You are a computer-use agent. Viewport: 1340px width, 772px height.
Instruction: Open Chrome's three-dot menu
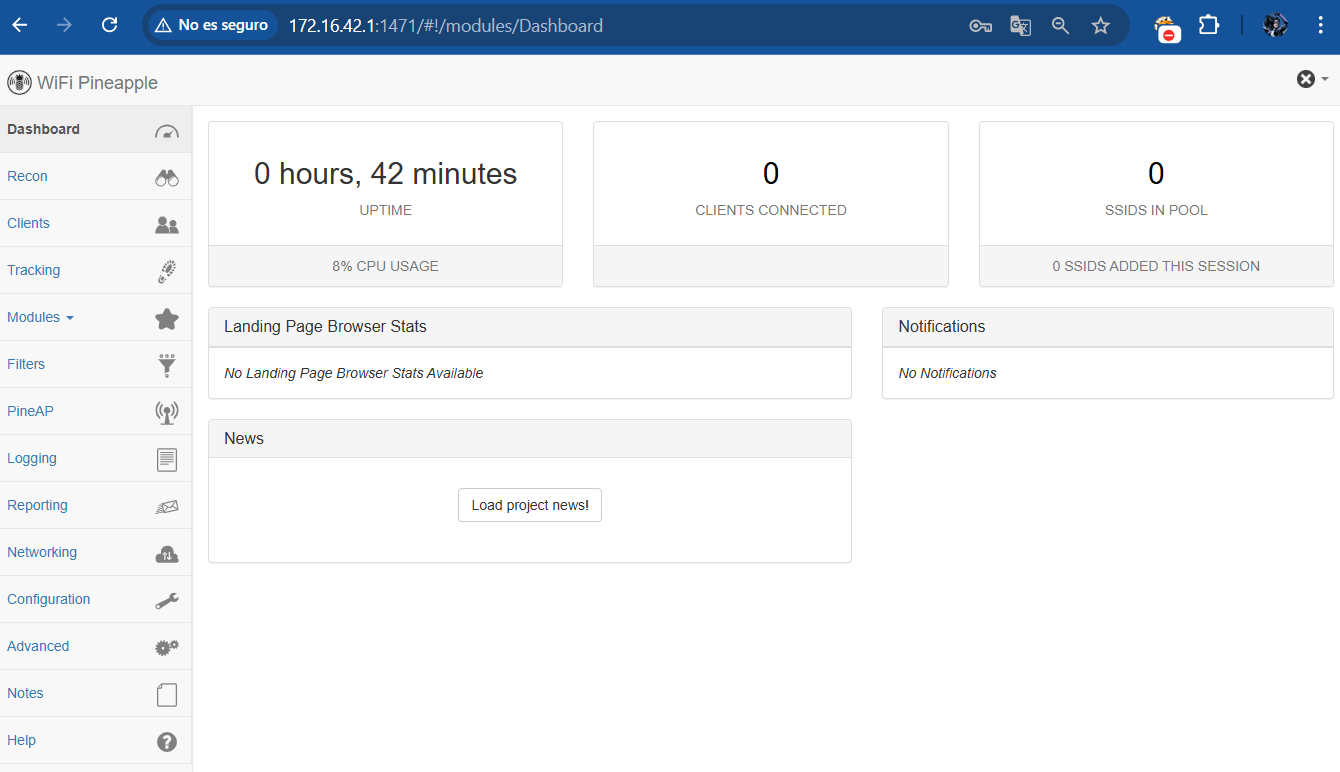(1320, 26)
